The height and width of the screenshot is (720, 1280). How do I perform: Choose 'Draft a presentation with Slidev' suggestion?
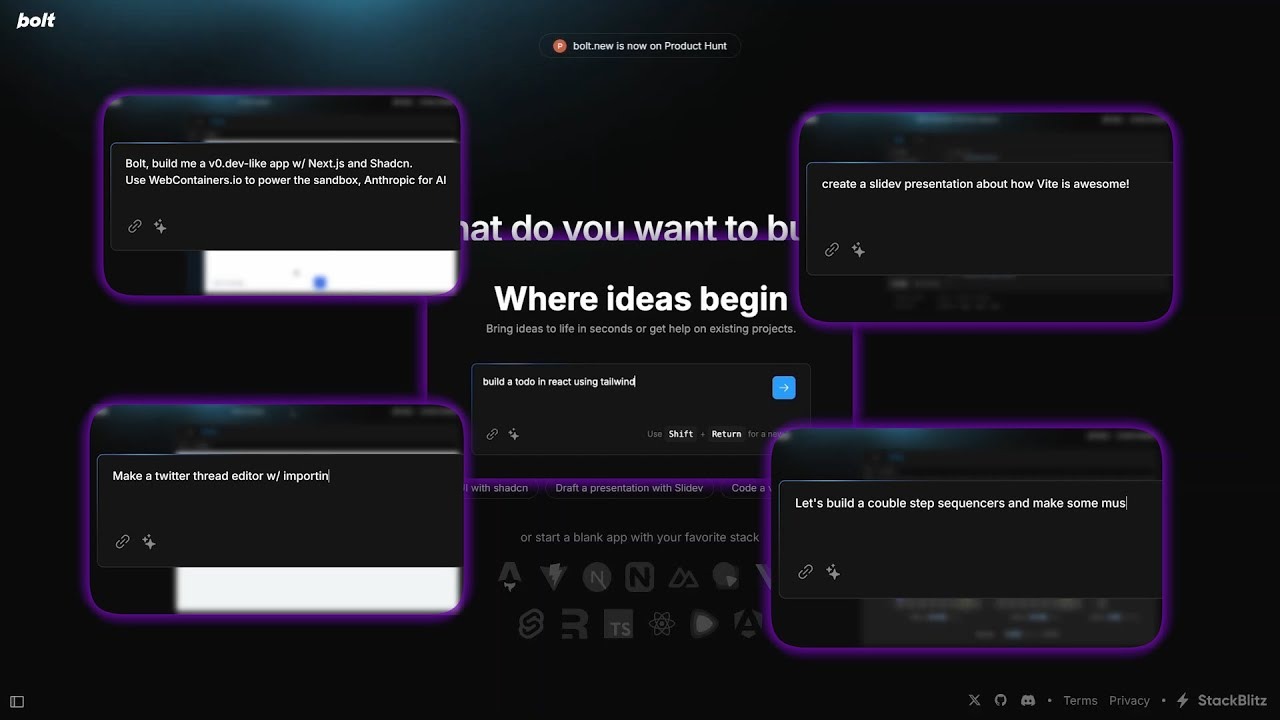tap(629, 488)
